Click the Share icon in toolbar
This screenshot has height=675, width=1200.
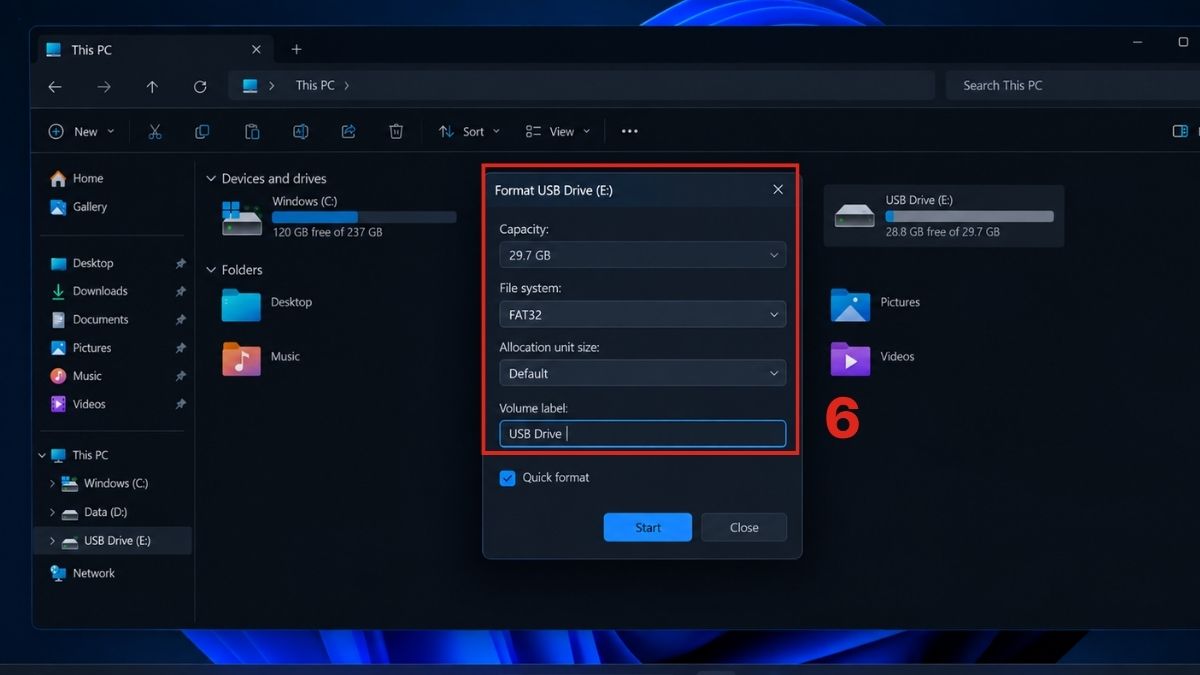coord(348,131)
